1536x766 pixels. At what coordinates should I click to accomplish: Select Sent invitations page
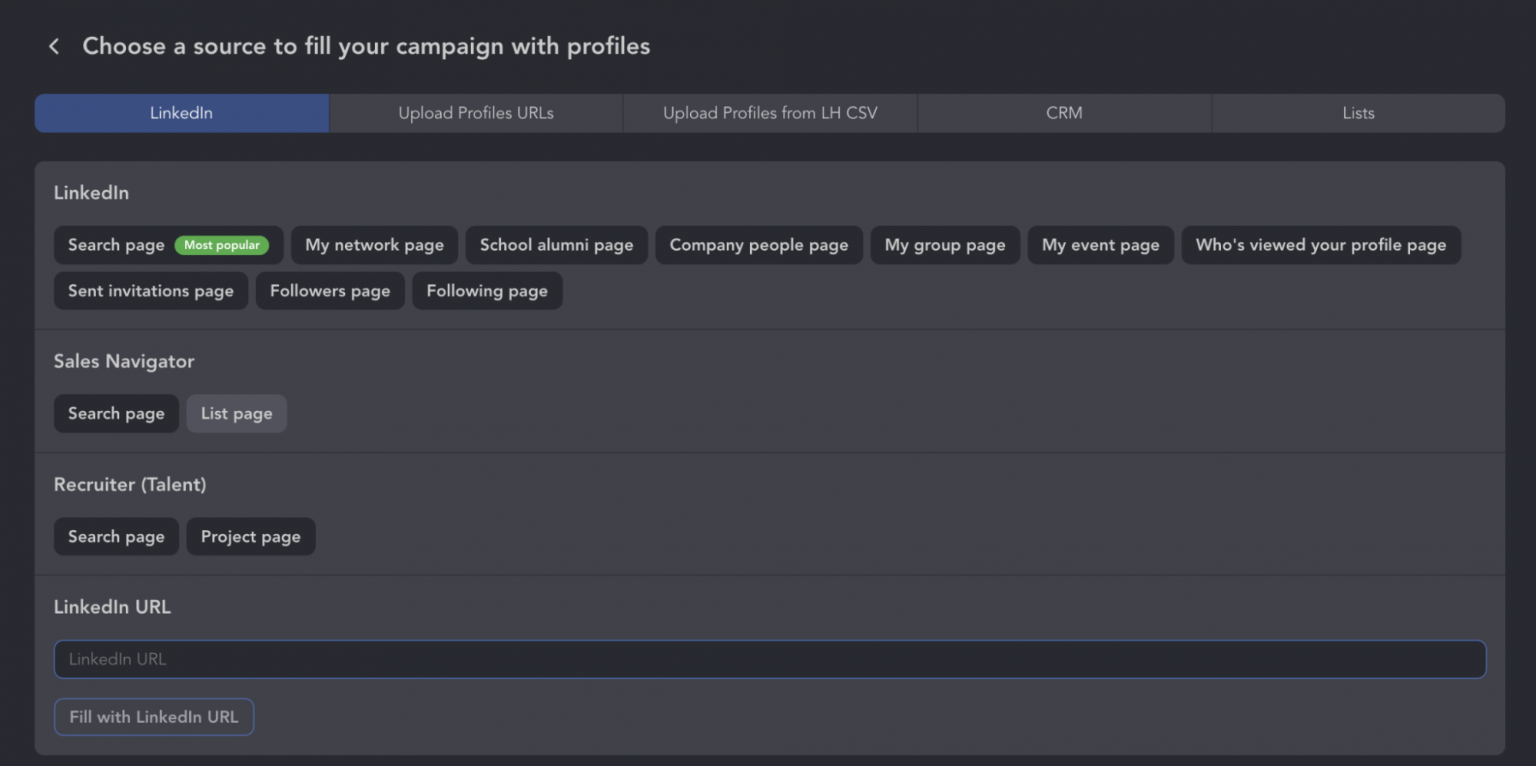[150, 291]
